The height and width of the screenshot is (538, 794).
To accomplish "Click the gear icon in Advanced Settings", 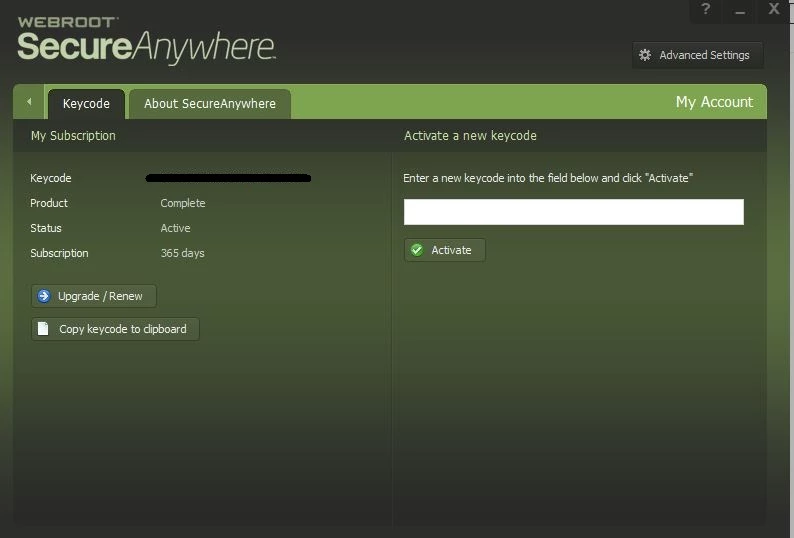I will click(x=645, y=55).
